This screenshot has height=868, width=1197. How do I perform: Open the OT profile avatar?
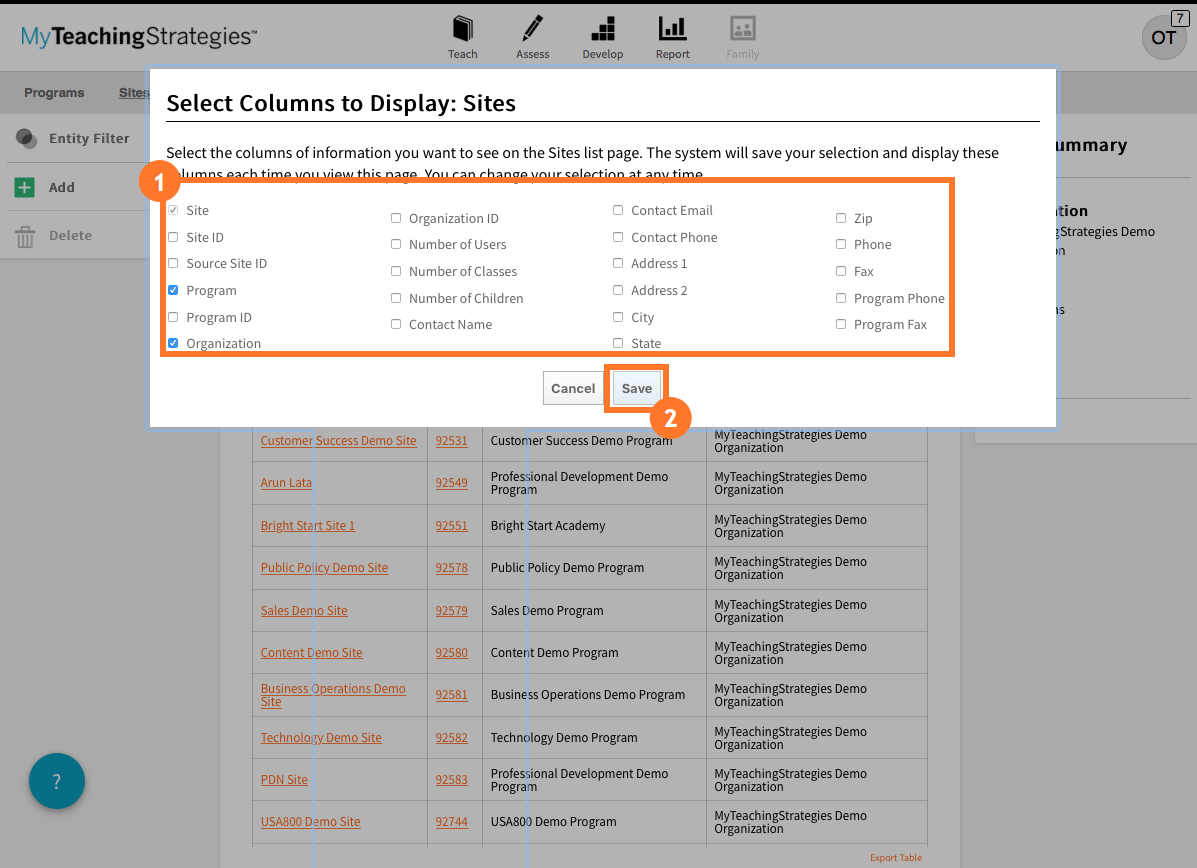point(1163,38)
